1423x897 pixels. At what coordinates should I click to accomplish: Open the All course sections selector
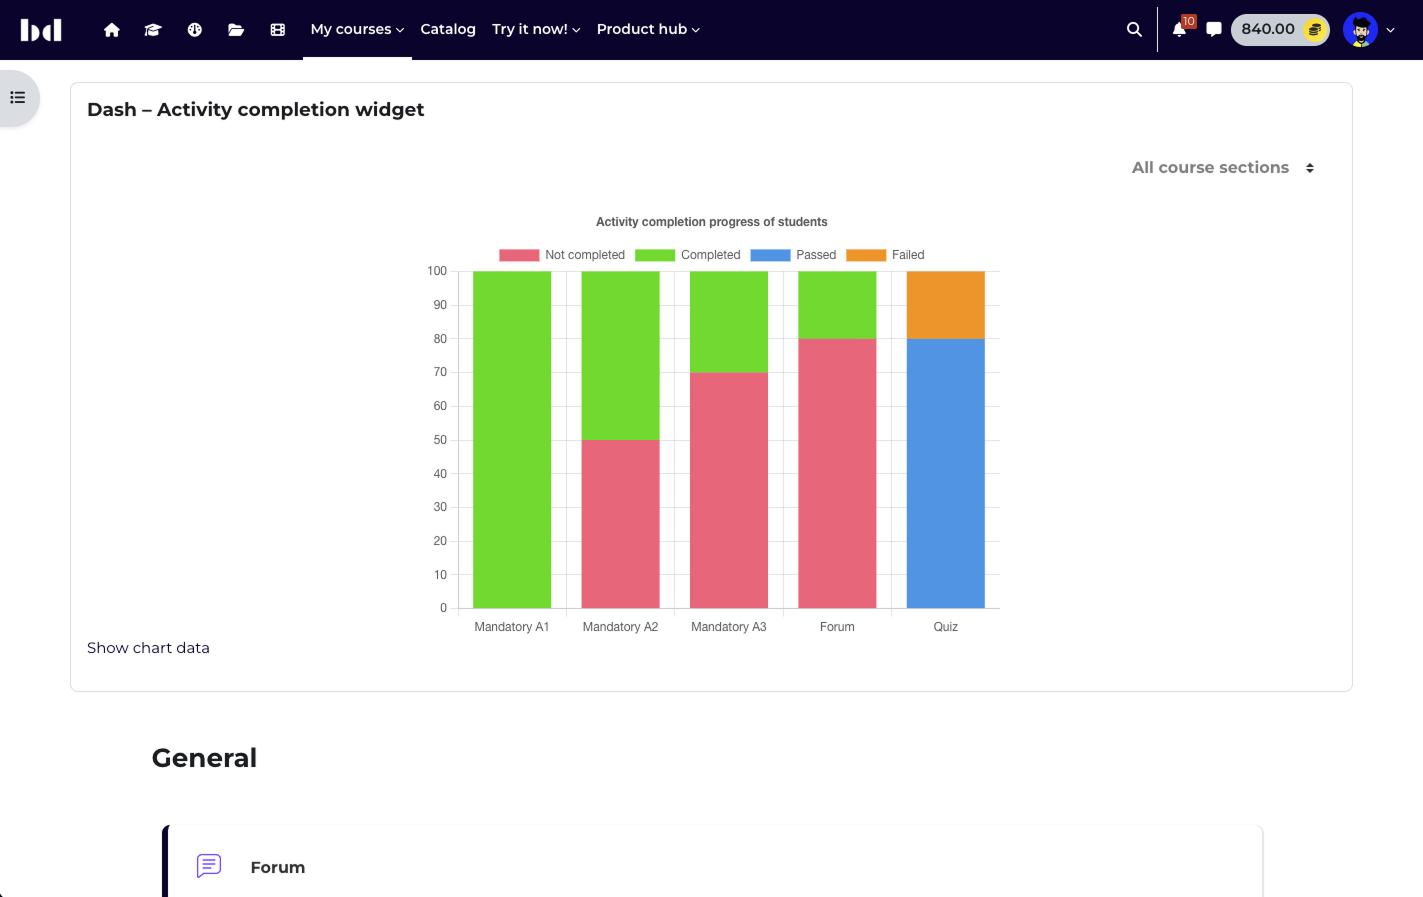pyautogui.click(x=1222, y=168)
